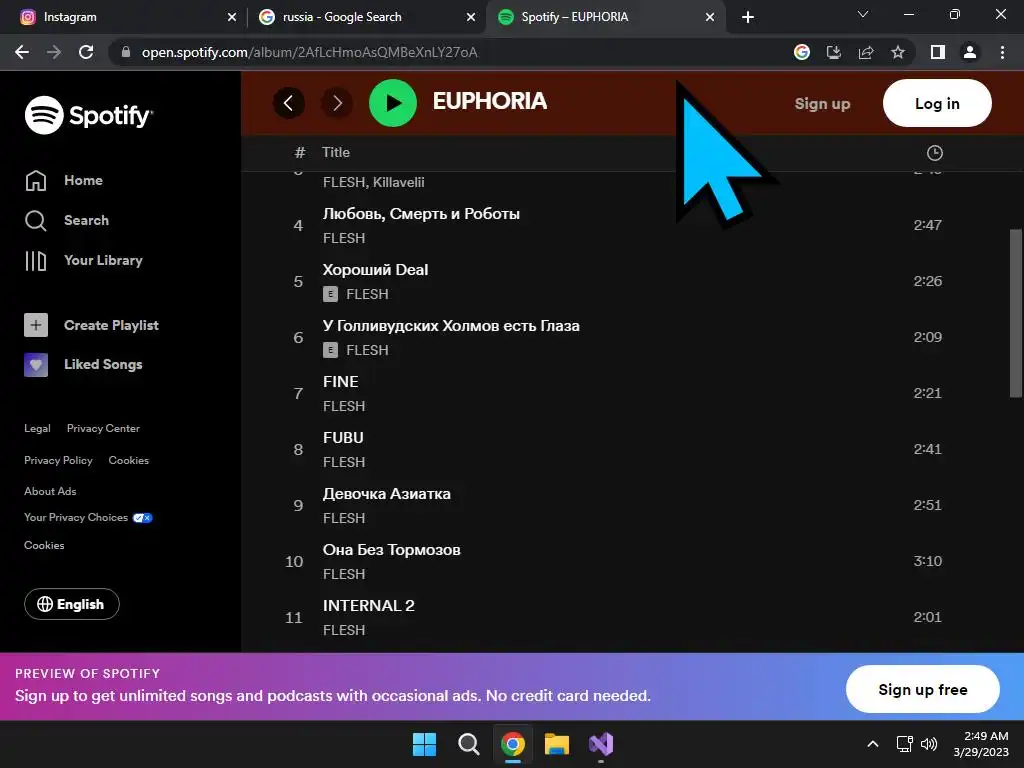Close the russia Google Search tab
The height and width of the screenshot is (768, 1024).
click(471, 17)
